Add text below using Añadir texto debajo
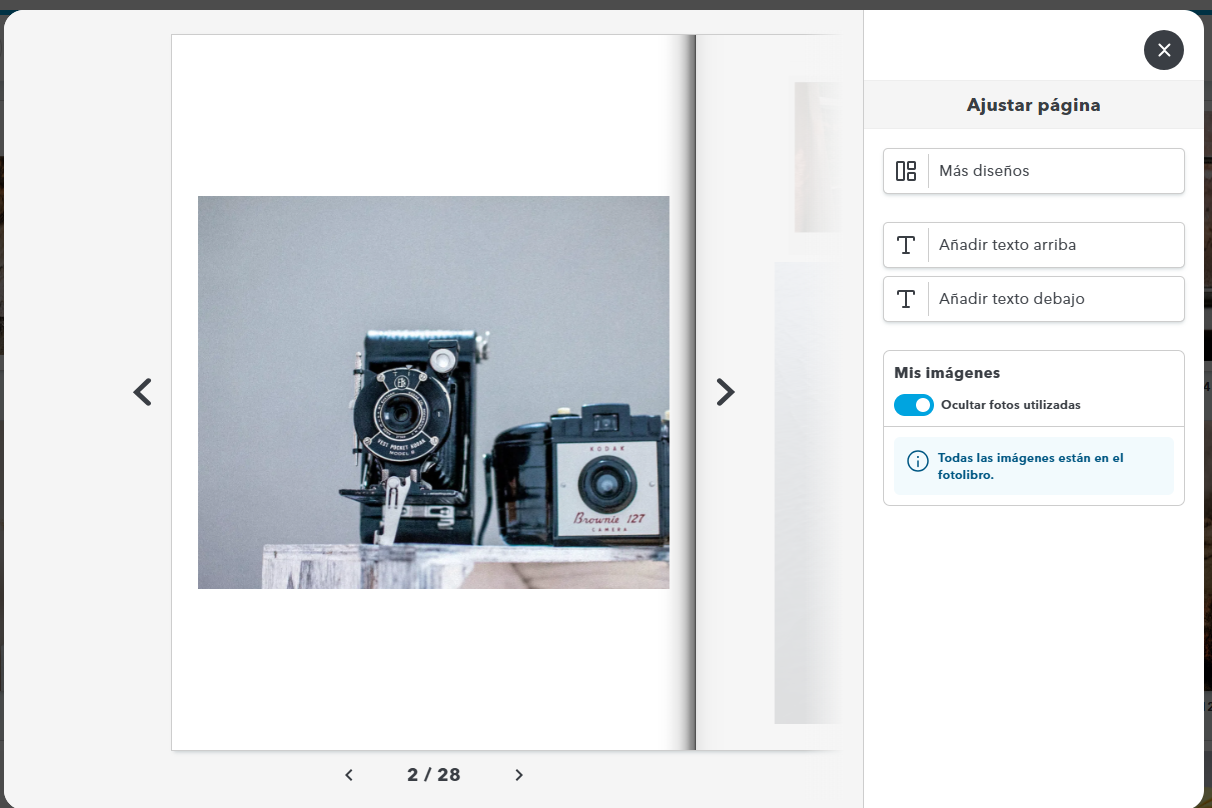The image size is (1212, 808). (x=1034, y=299)
